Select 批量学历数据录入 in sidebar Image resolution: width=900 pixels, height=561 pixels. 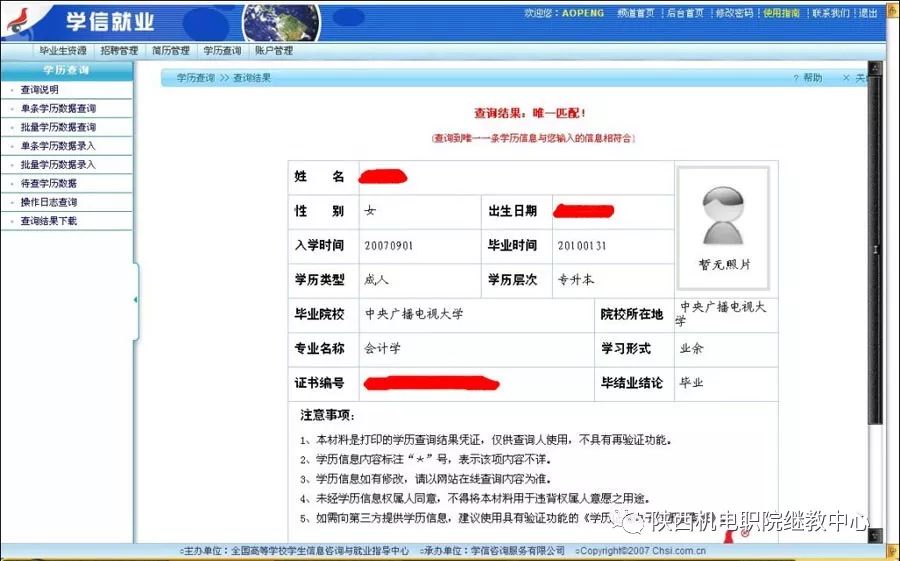[58, 165]
